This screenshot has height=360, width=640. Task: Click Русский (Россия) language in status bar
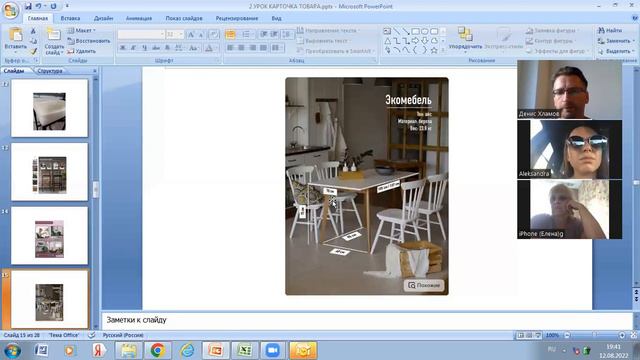pyautogui.click(x=123, y=335)
